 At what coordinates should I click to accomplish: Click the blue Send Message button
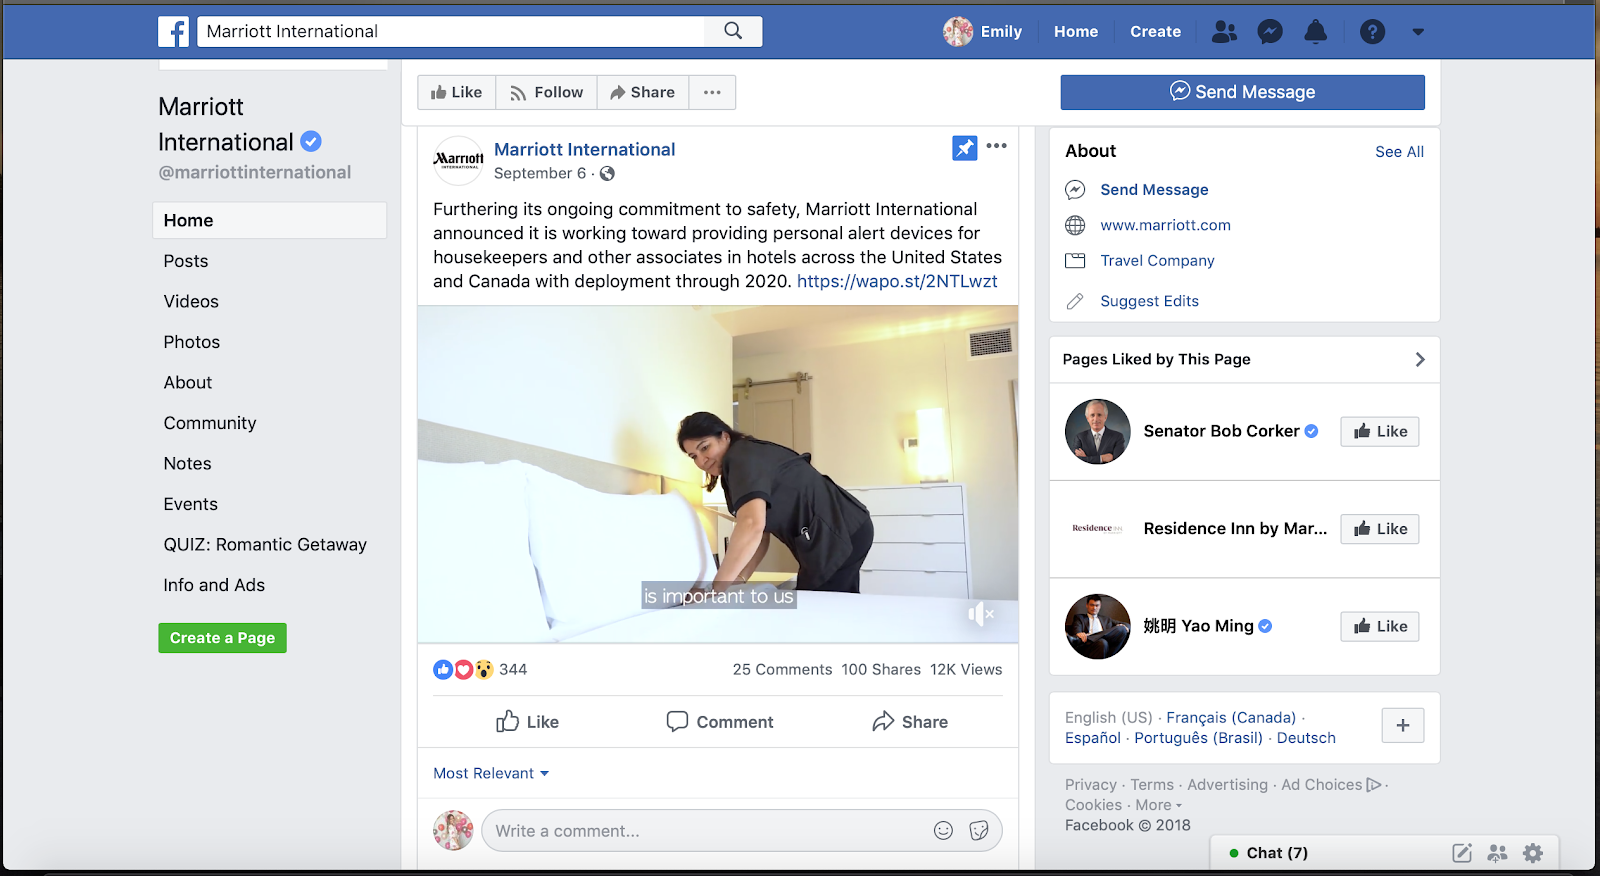coord(1243,92)
